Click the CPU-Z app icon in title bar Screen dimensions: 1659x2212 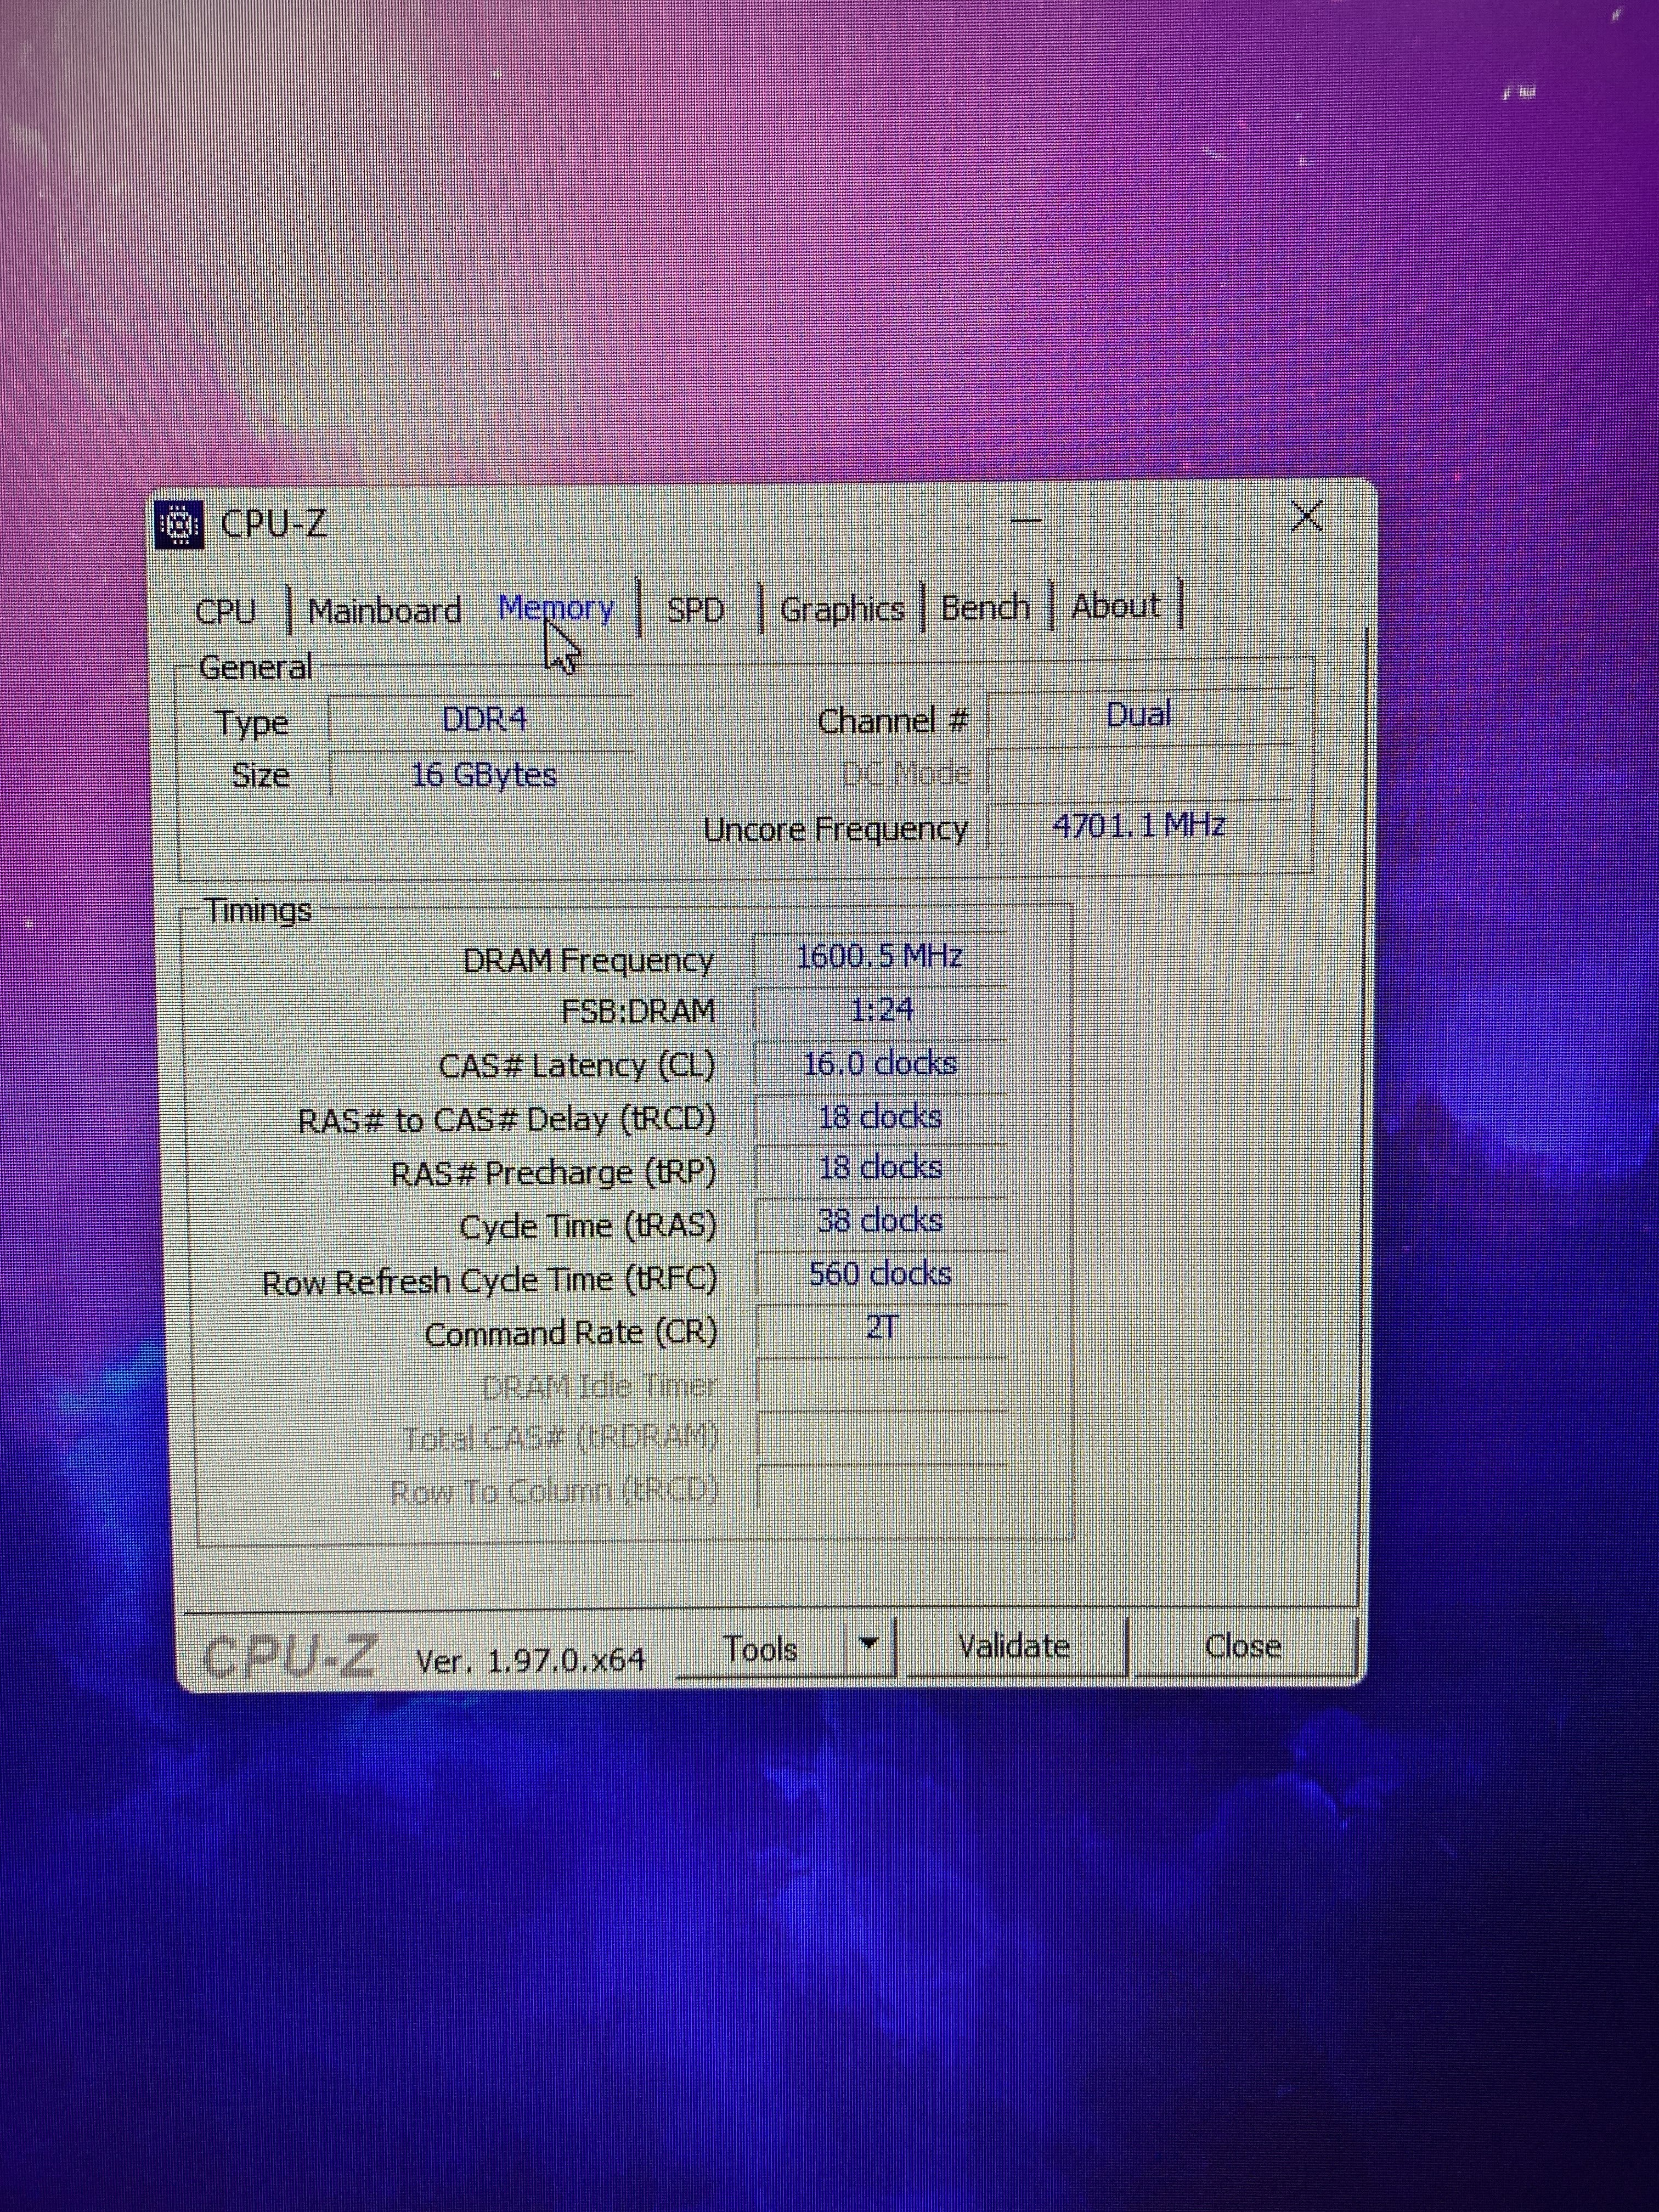pyautogui.click(x=181, y=525)
